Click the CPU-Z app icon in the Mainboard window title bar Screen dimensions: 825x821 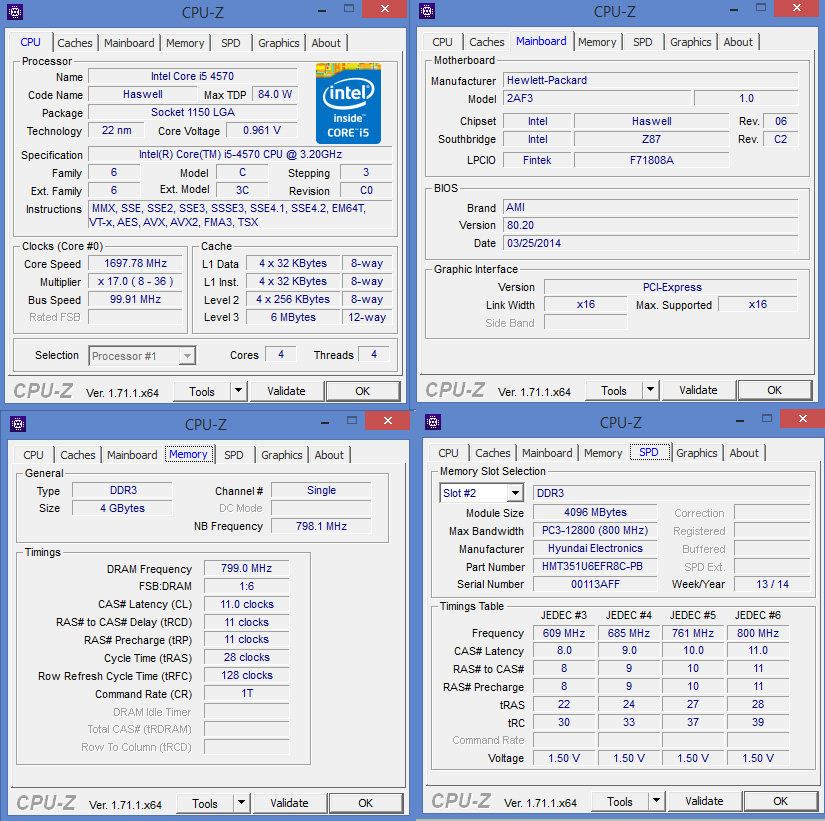tap(427, 11)
